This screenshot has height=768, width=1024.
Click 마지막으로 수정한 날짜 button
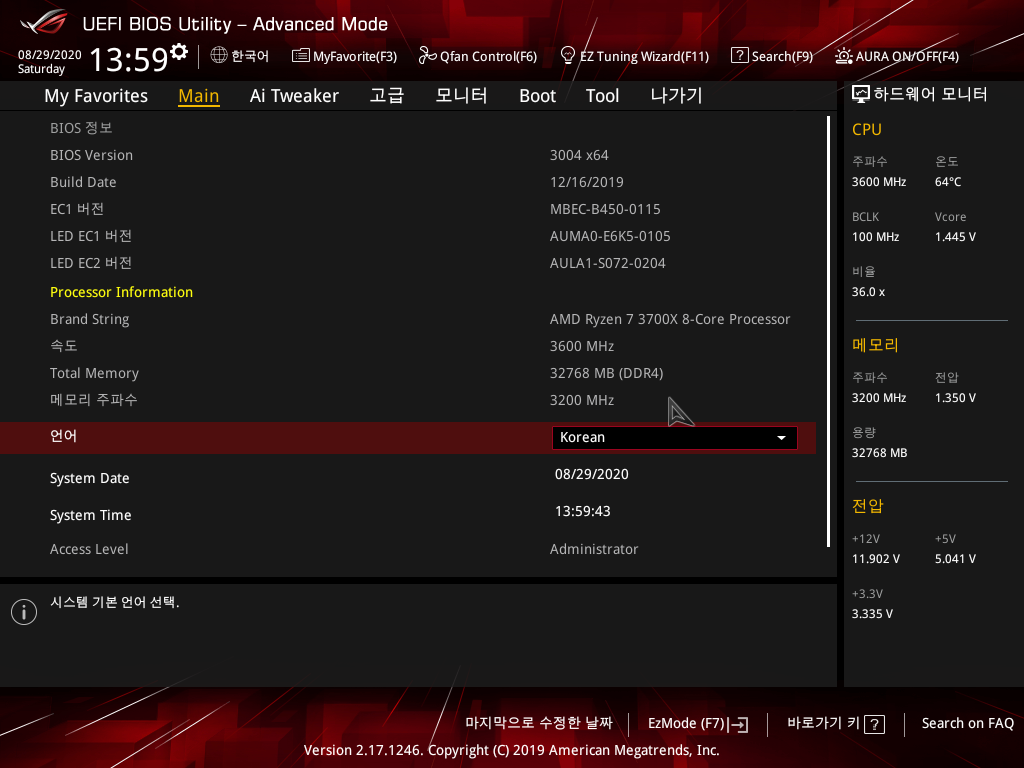539,723
